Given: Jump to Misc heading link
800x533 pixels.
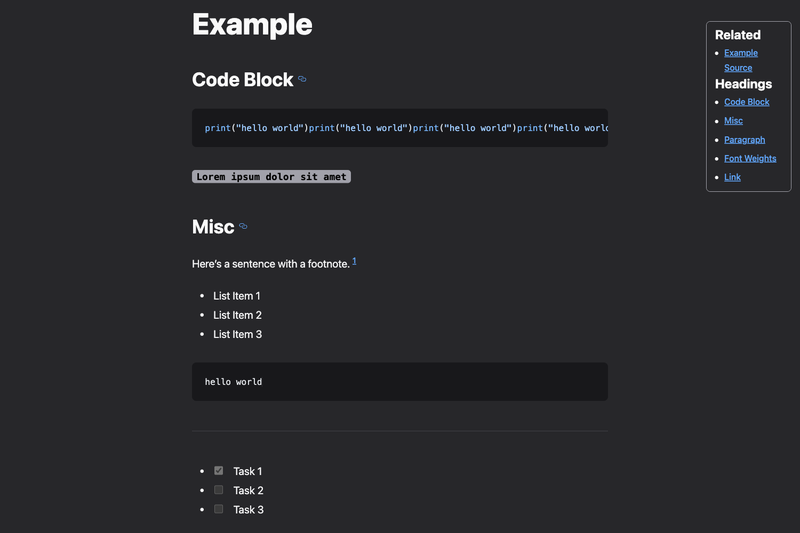Looking at the screenshot, I should point(733,121).
